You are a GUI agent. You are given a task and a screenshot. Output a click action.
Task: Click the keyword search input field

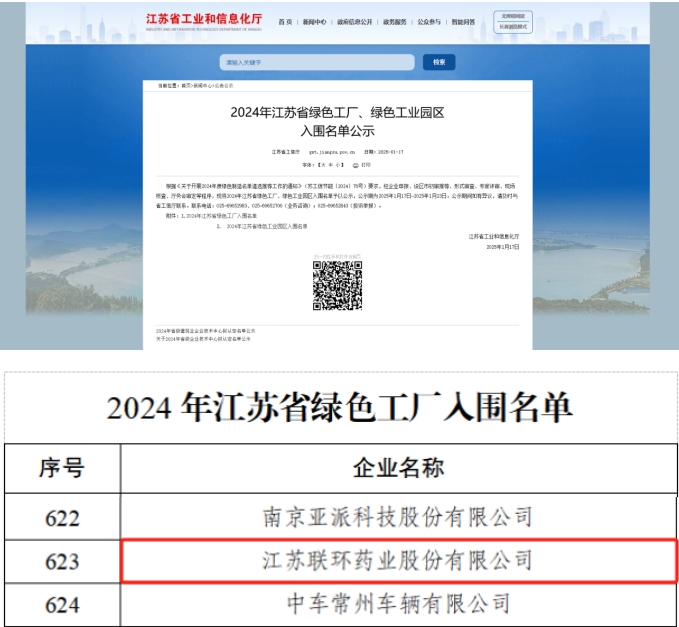(317, 62)
